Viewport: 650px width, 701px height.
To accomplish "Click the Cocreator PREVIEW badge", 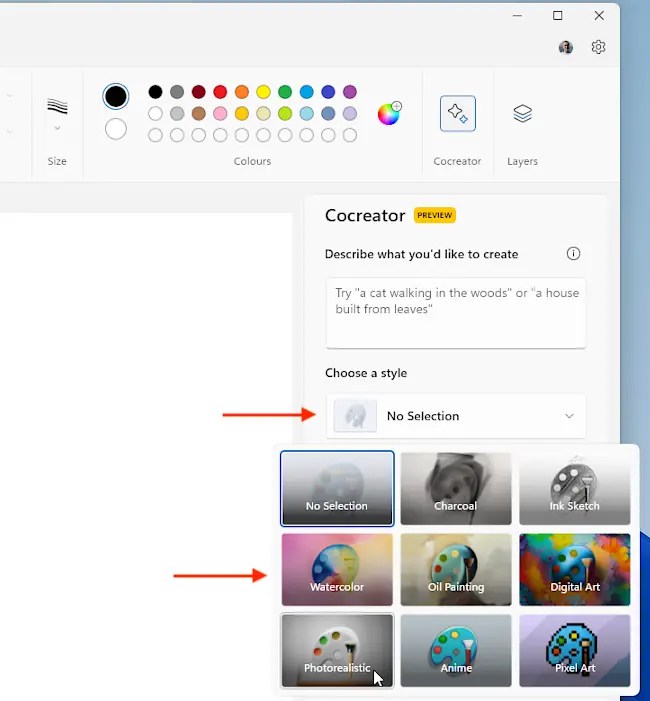I will click(x=435, y=215).
